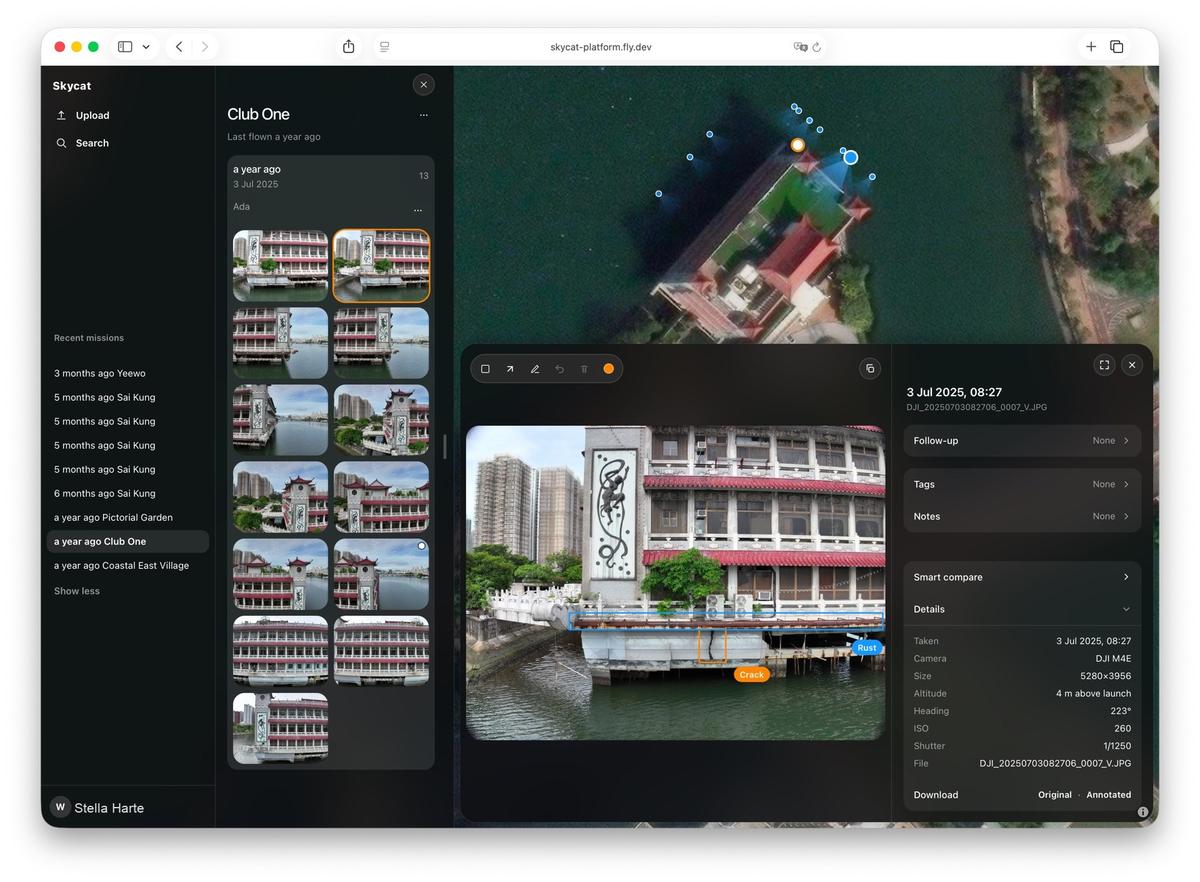The height and width of the screenshot is (882, 1200).
Task: Click the orange-ringed map marker
Action: [798, 145]
